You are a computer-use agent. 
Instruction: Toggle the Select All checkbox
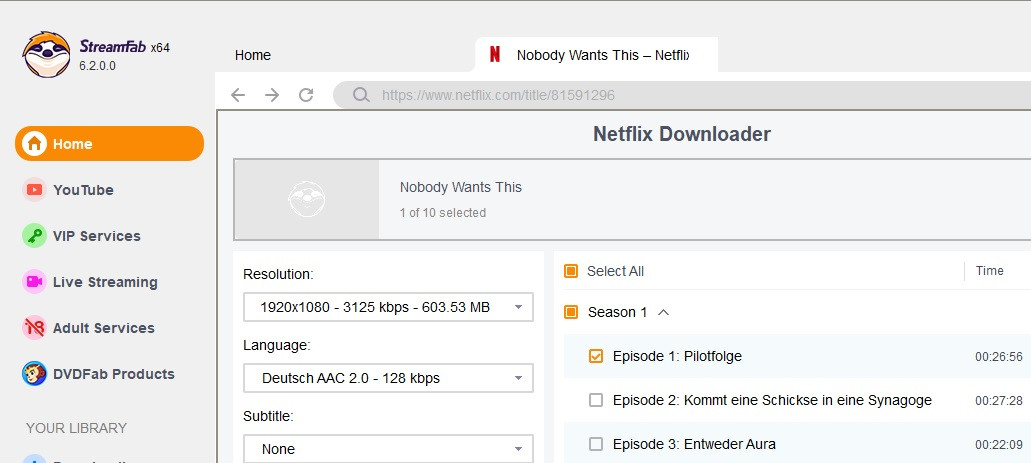point(571,271)
